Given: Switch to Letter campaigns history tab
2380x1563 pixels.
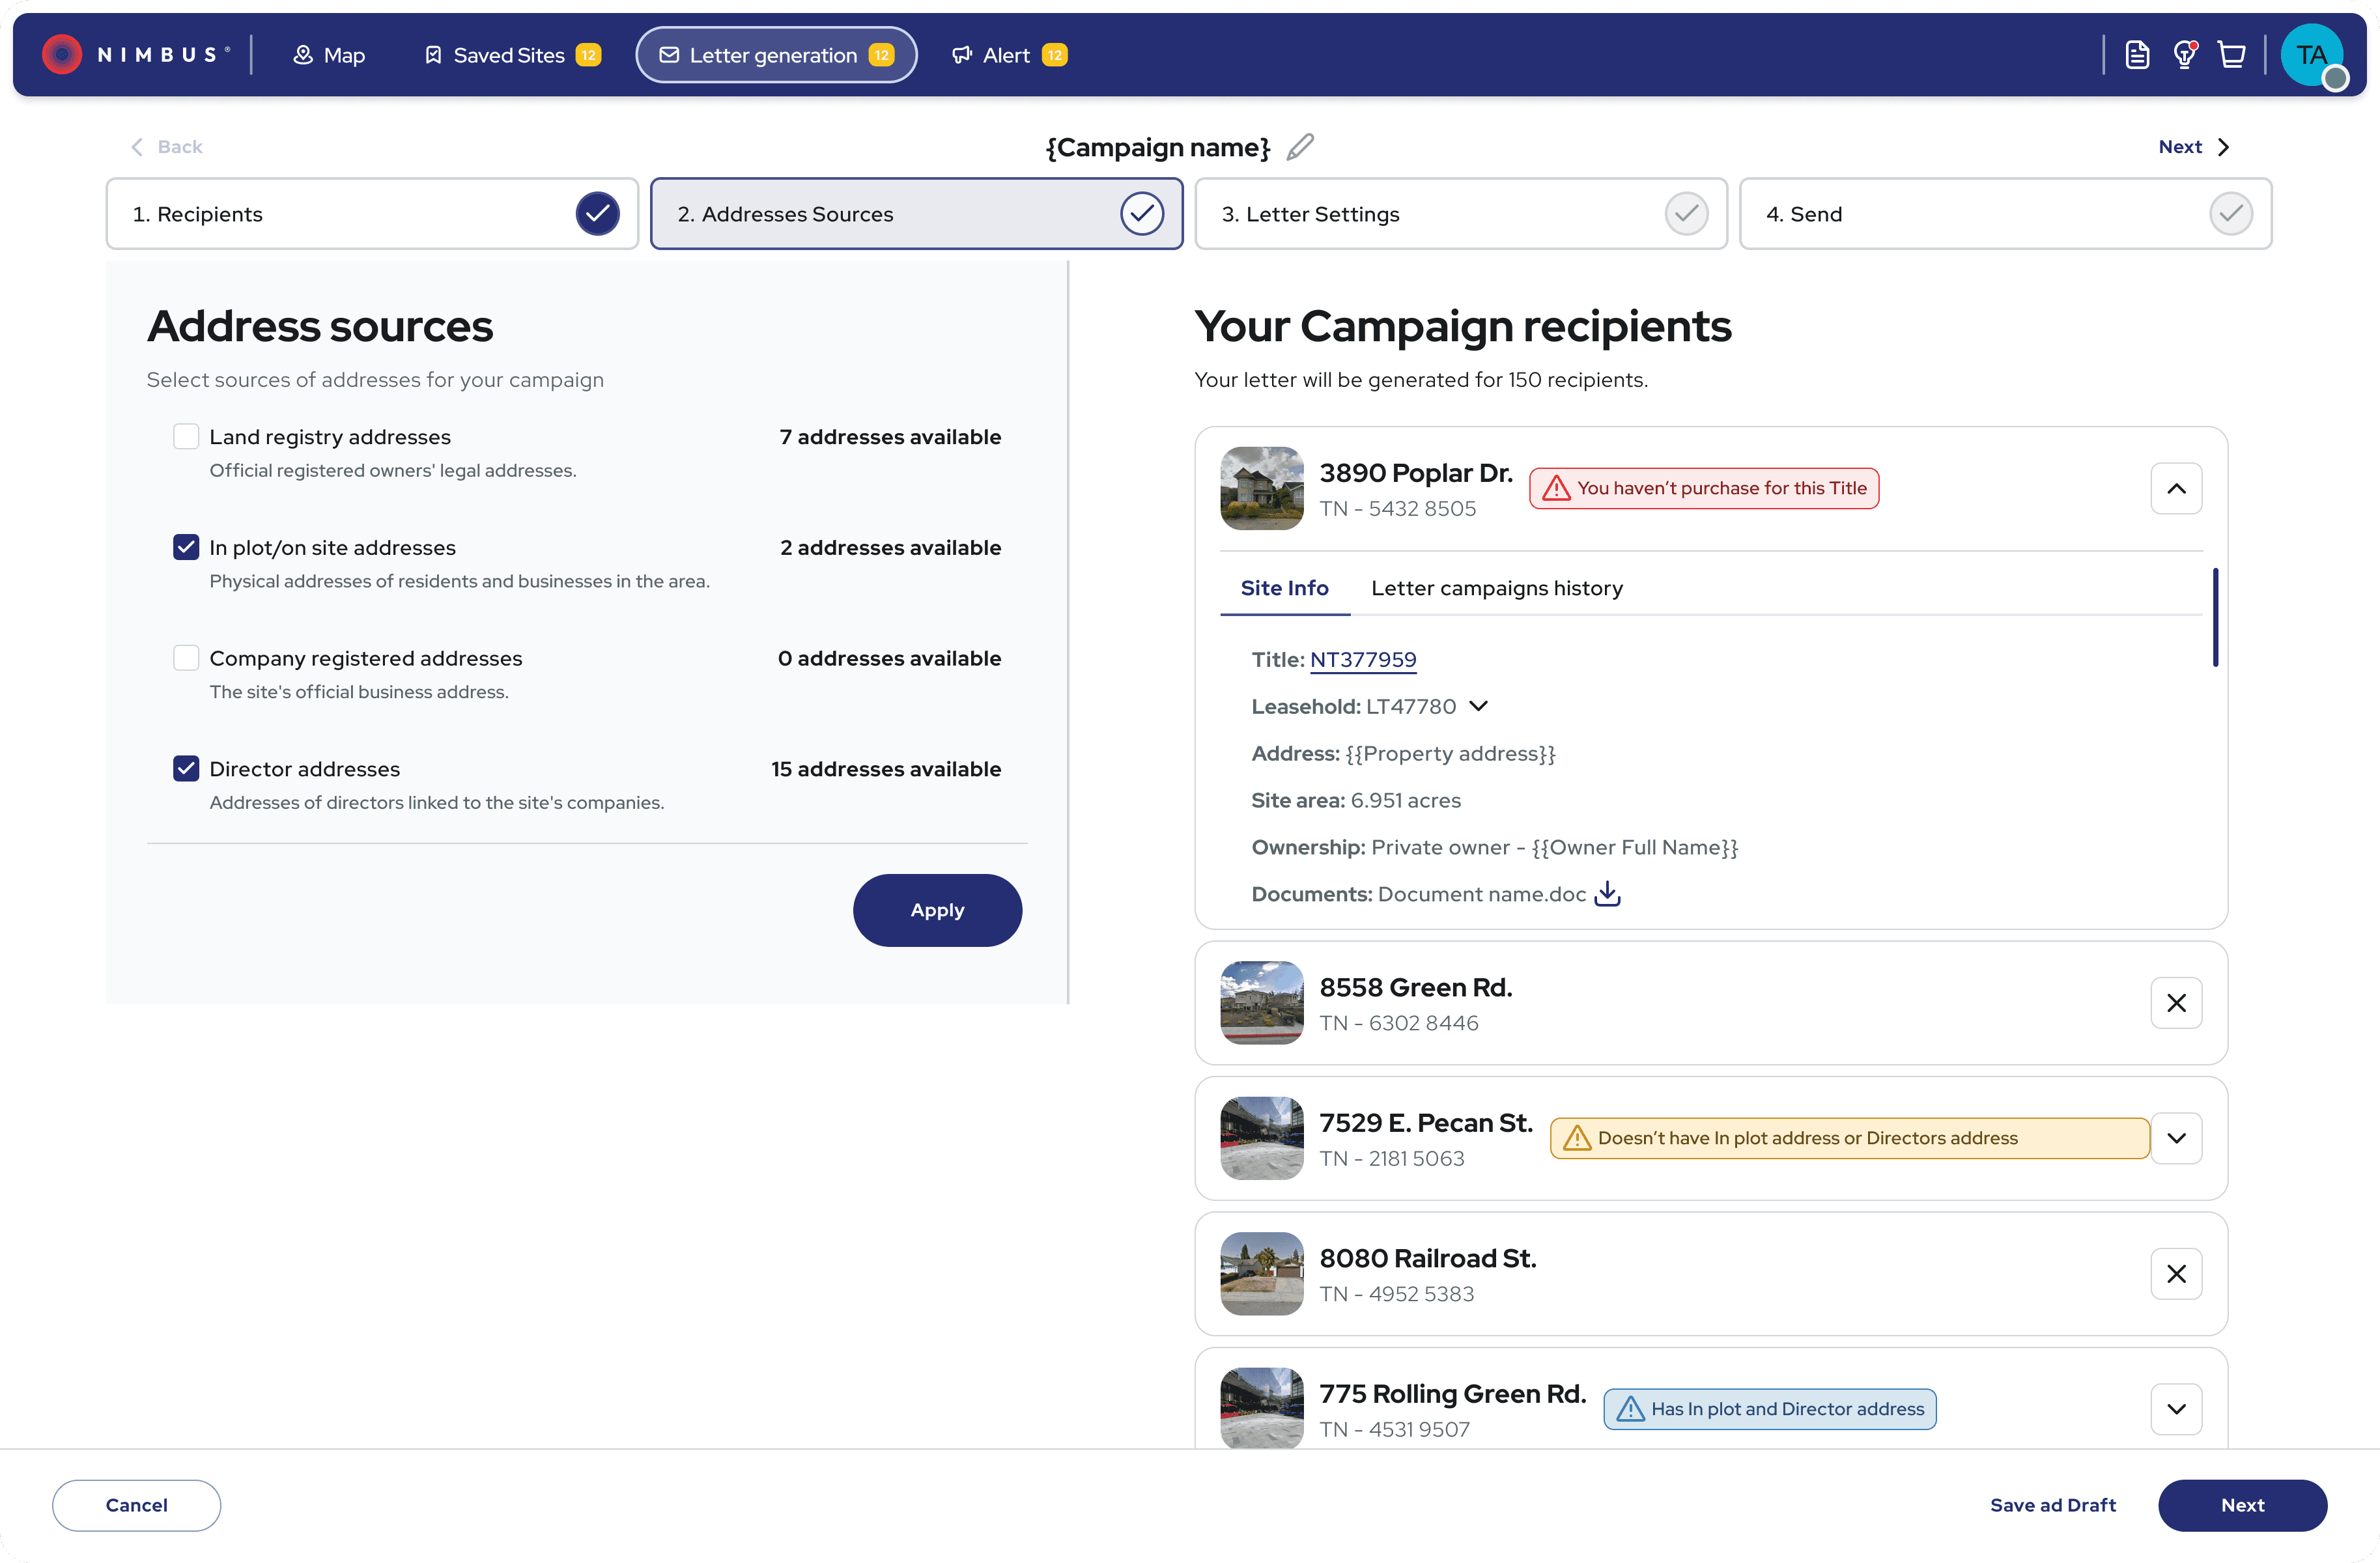Looking at the screenshot, I should (1496, 588).
